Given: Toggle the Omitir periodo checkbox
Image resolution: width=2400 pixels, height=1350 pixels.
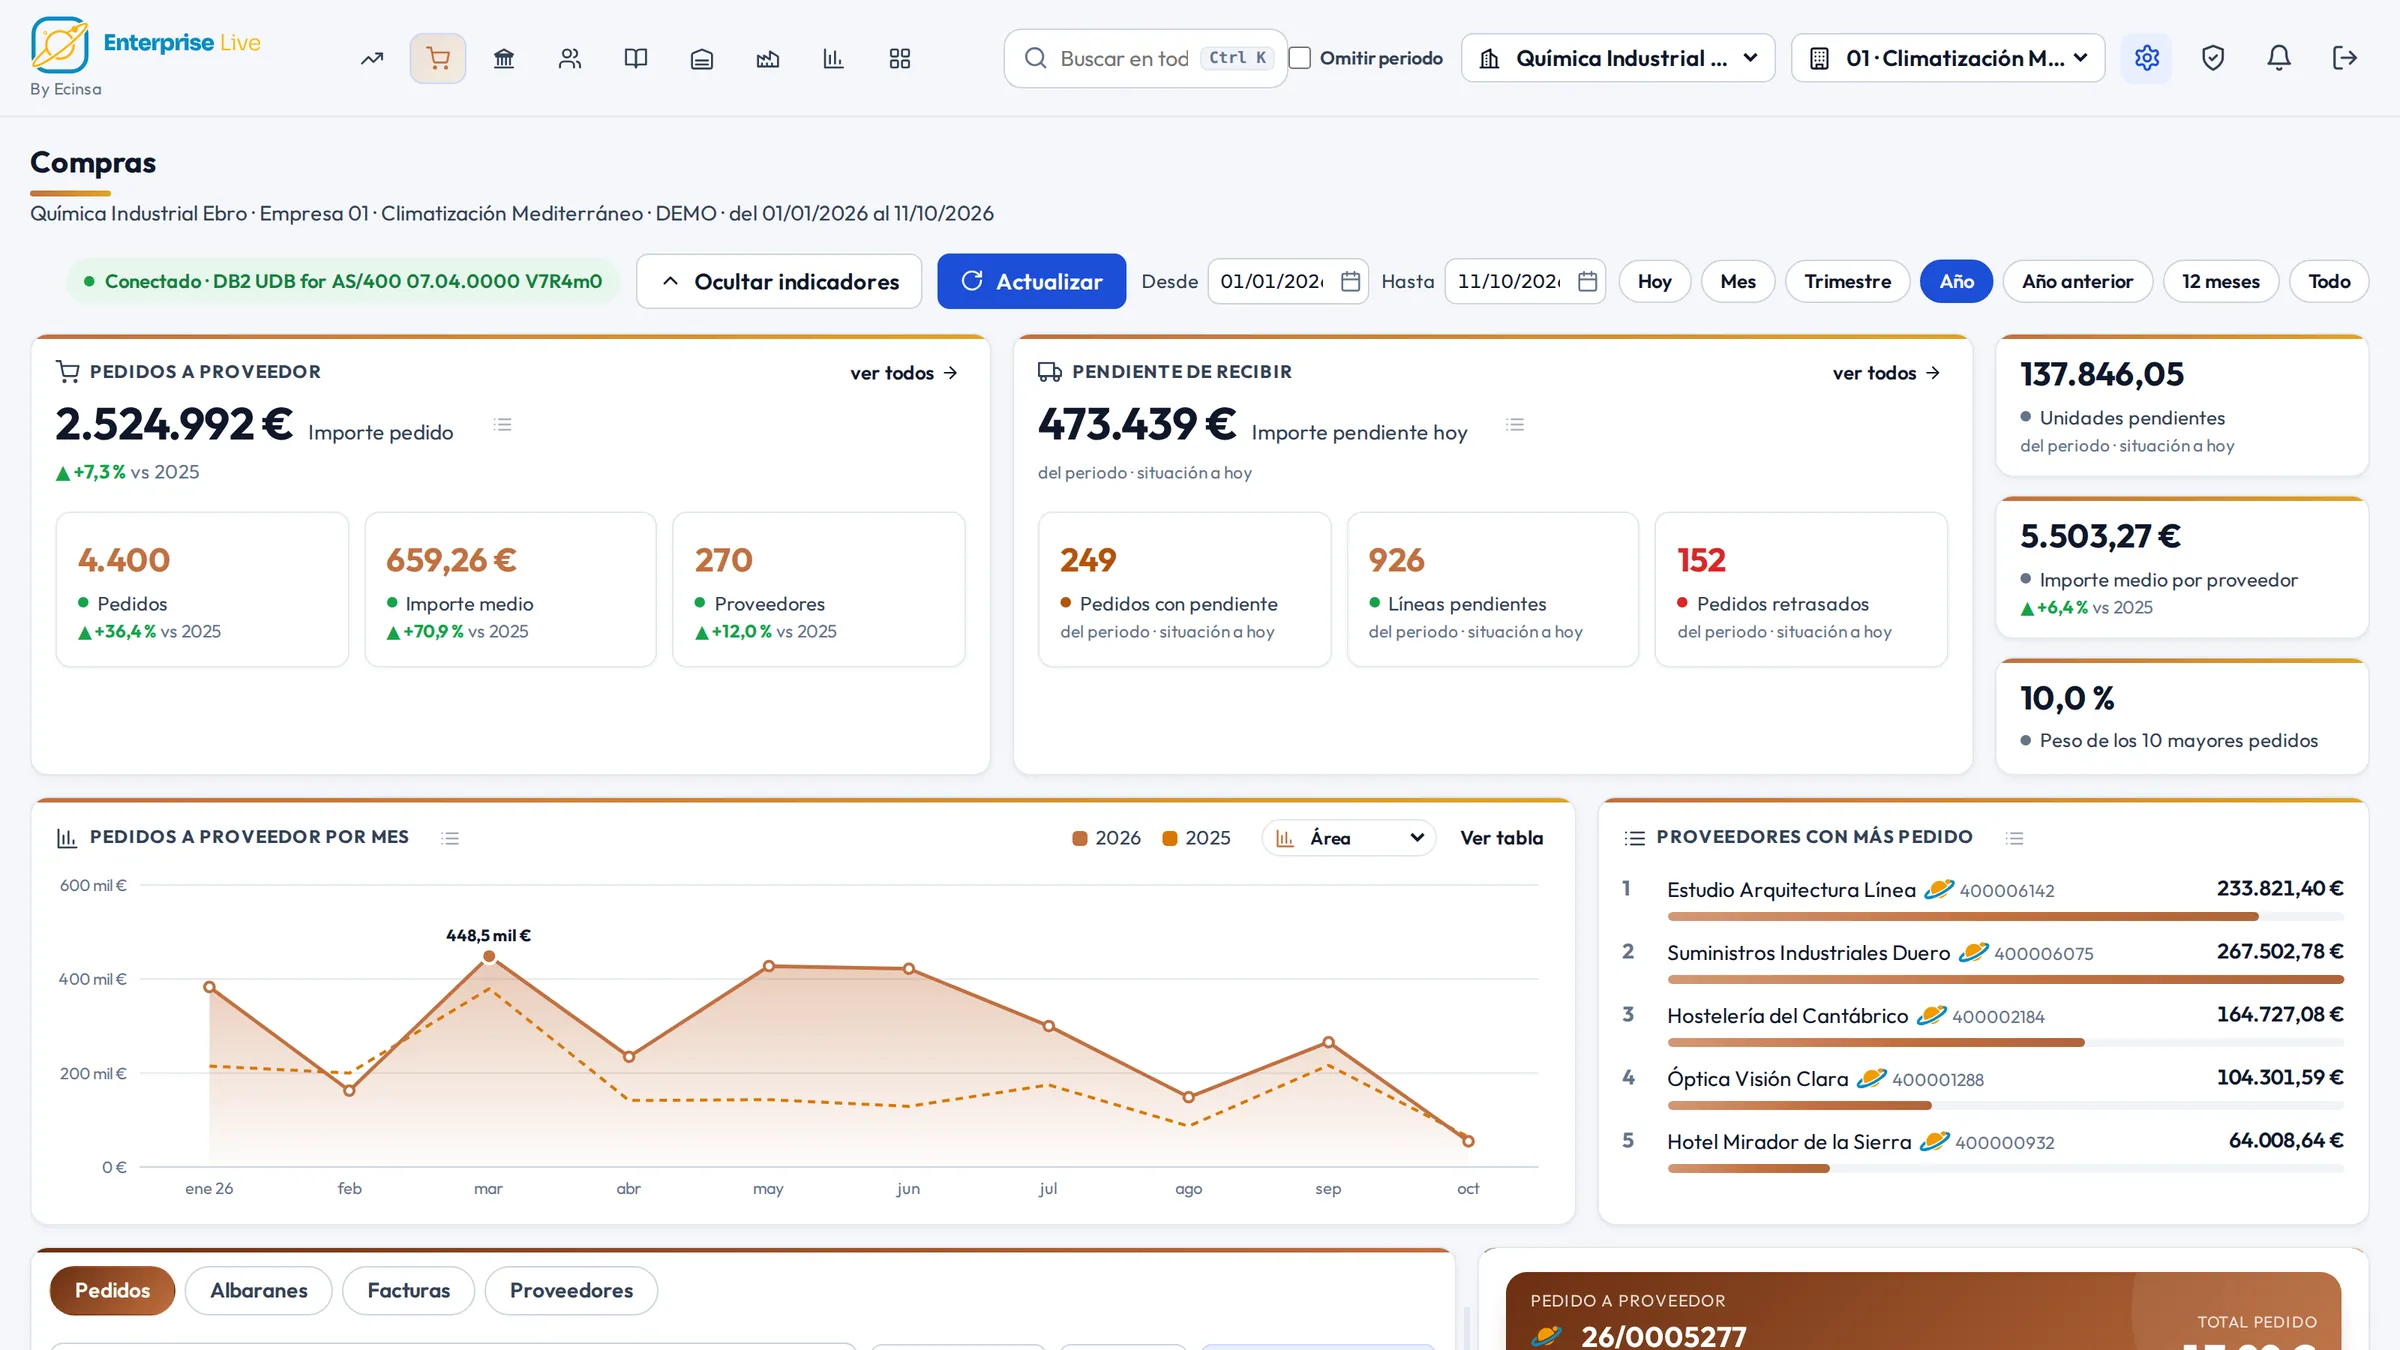Looking at the screenshot, I should tap(1300, 58).
